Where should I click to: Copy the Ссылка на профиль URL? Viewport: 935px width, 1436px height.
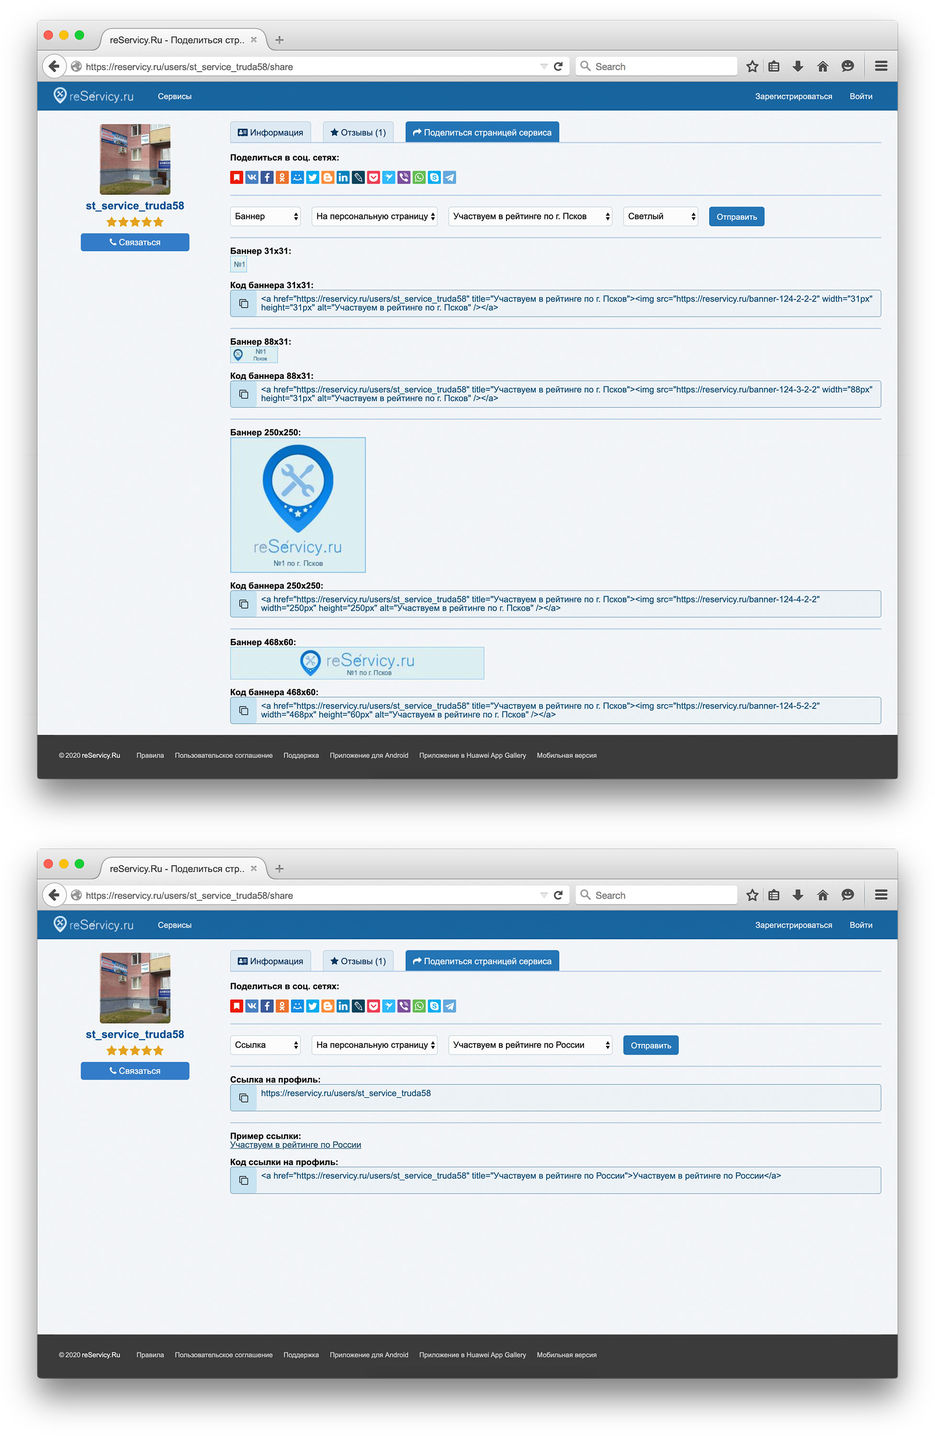243,1097
